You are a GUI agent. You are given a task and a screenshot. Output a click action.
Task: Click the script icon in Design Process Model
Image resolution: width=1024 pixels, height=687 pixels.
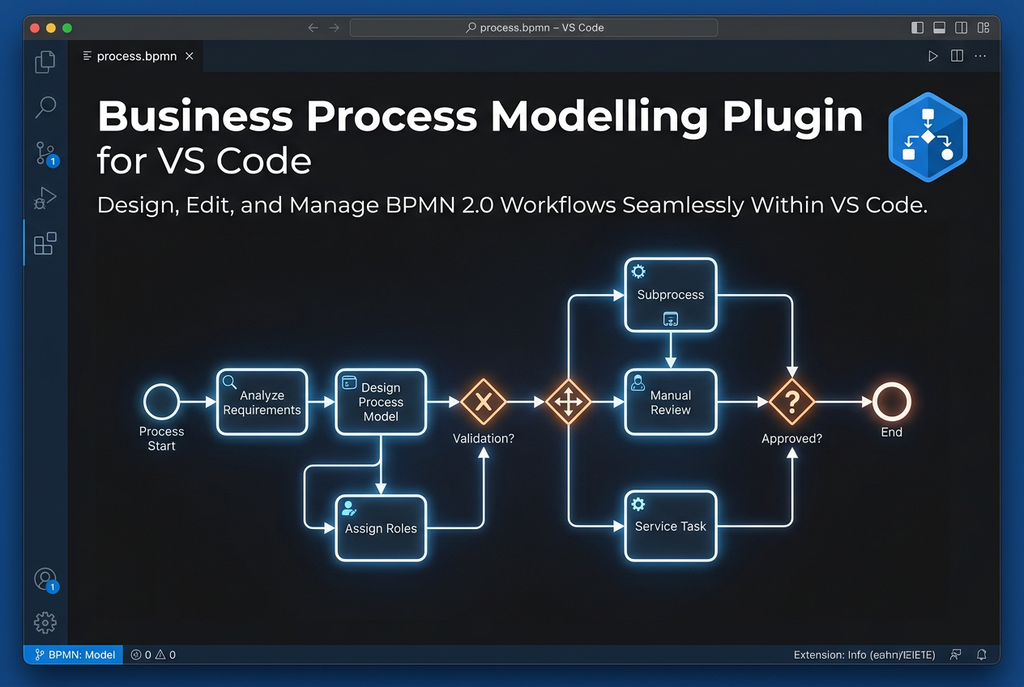(x=349, y=382)
